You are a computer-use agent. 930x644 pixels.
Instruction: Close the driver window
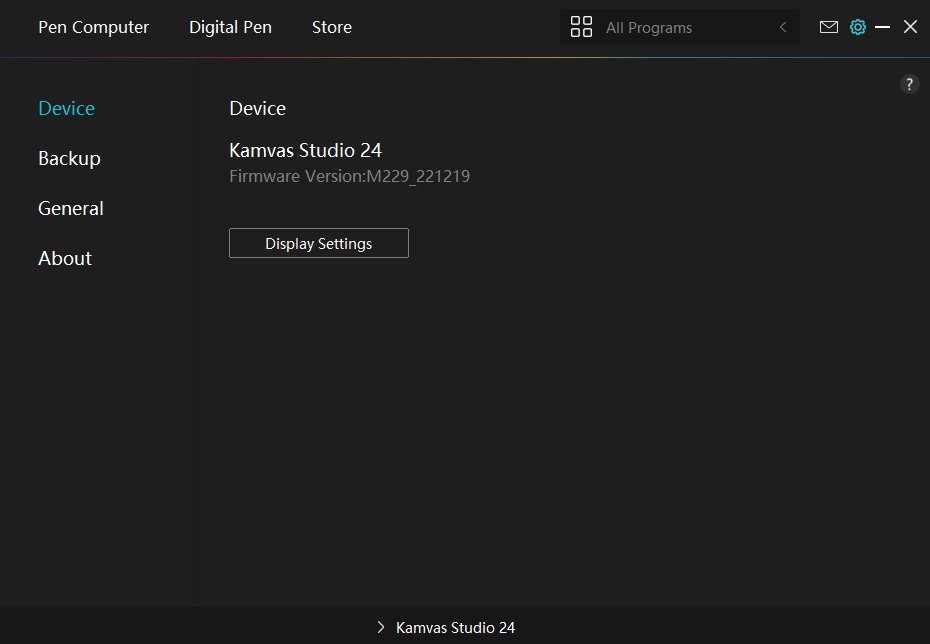coord(910,27)
